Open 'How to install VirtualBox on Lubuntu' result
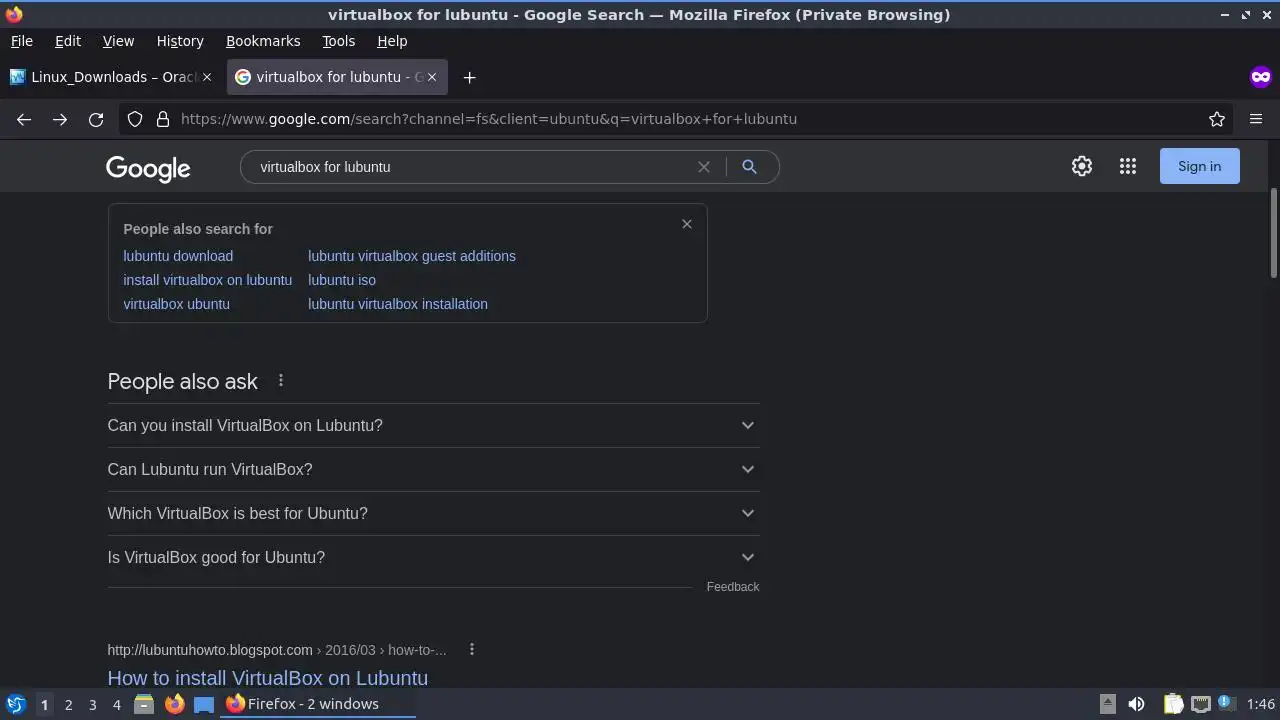This screenshot has width=1280, height=720. [x=267, y=677]
